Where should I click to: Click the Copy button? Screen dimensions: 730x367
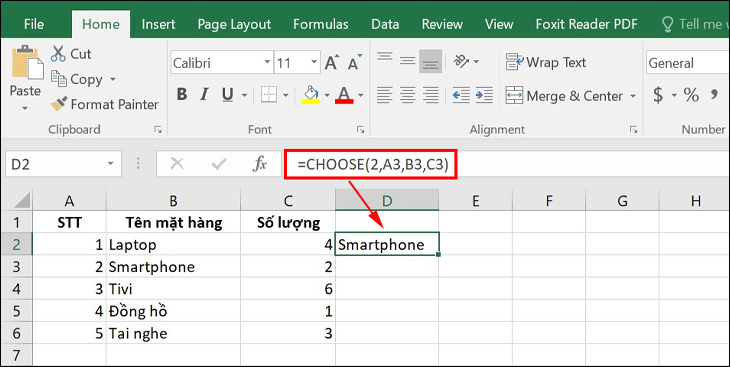pyautogui.click(x=77, y=80)
